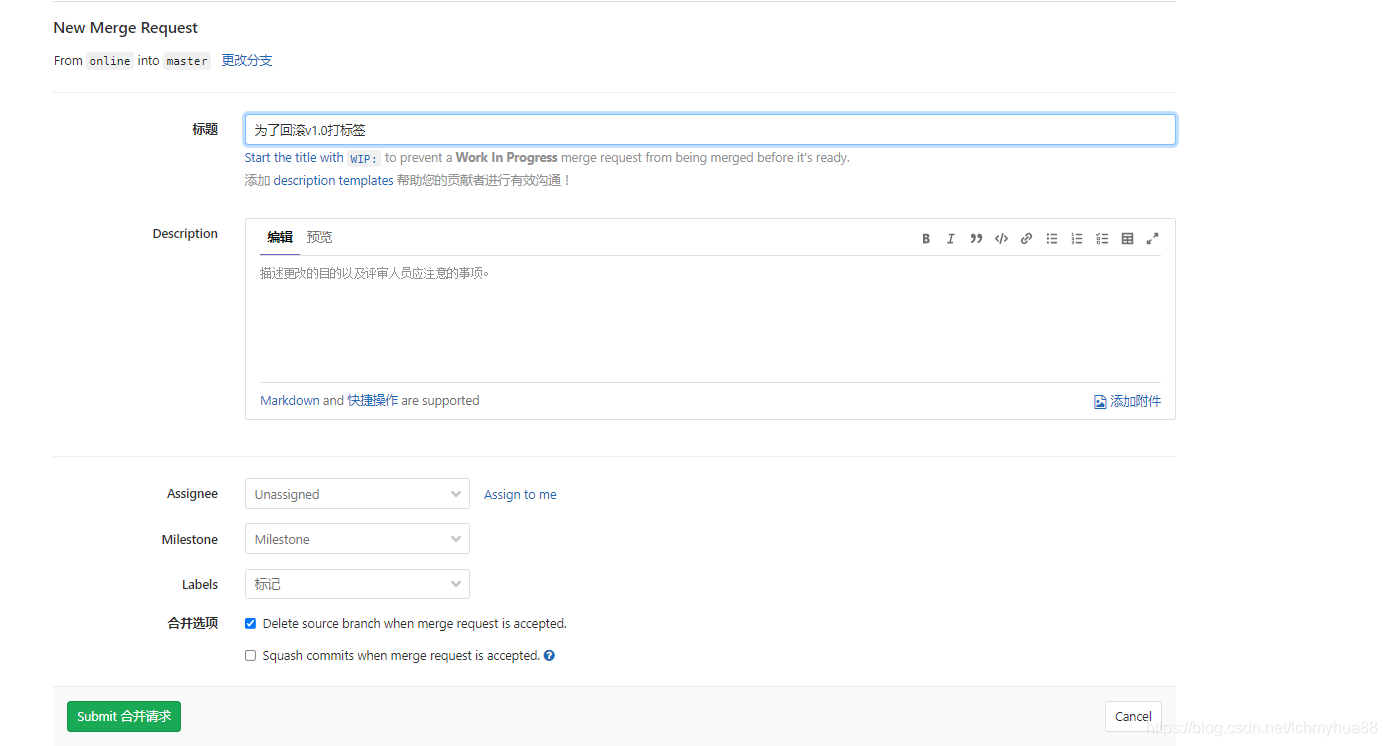Screen dimensions: 1387x746
Task: Enable squash commits when merge is accepted
Action: (x=250, y=655)
